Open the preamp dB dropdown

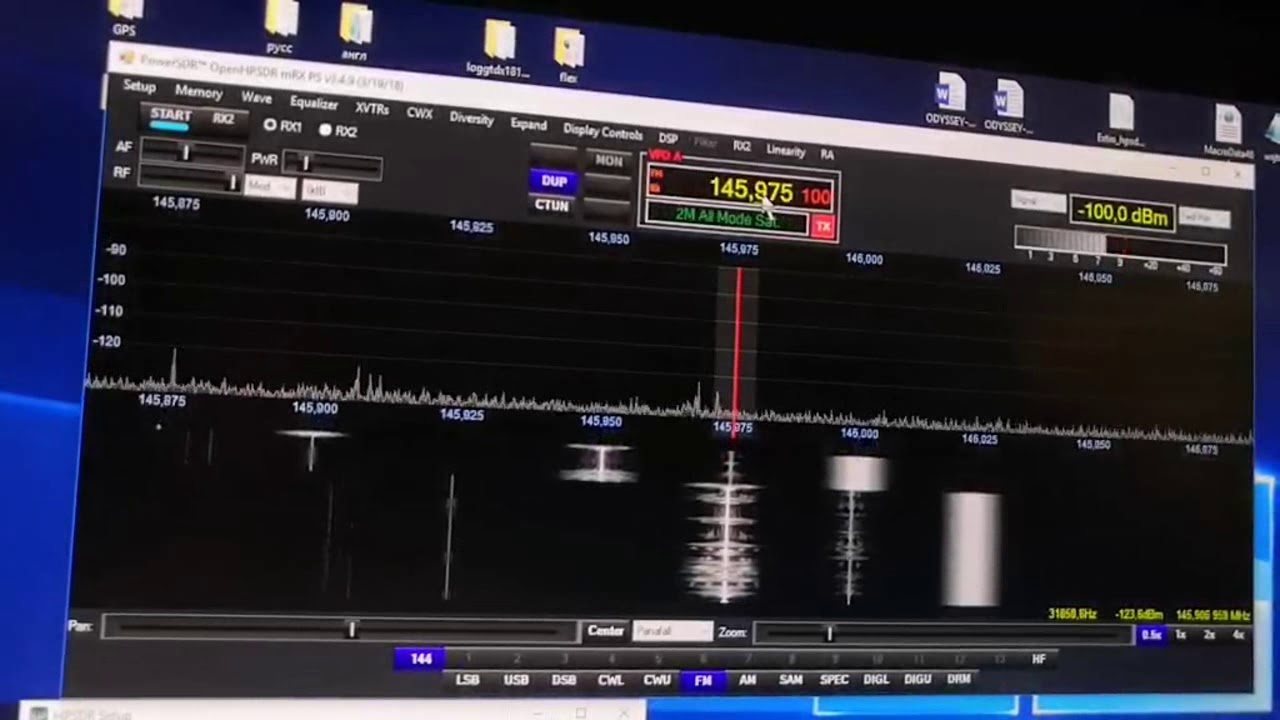(x=328, y=191)
